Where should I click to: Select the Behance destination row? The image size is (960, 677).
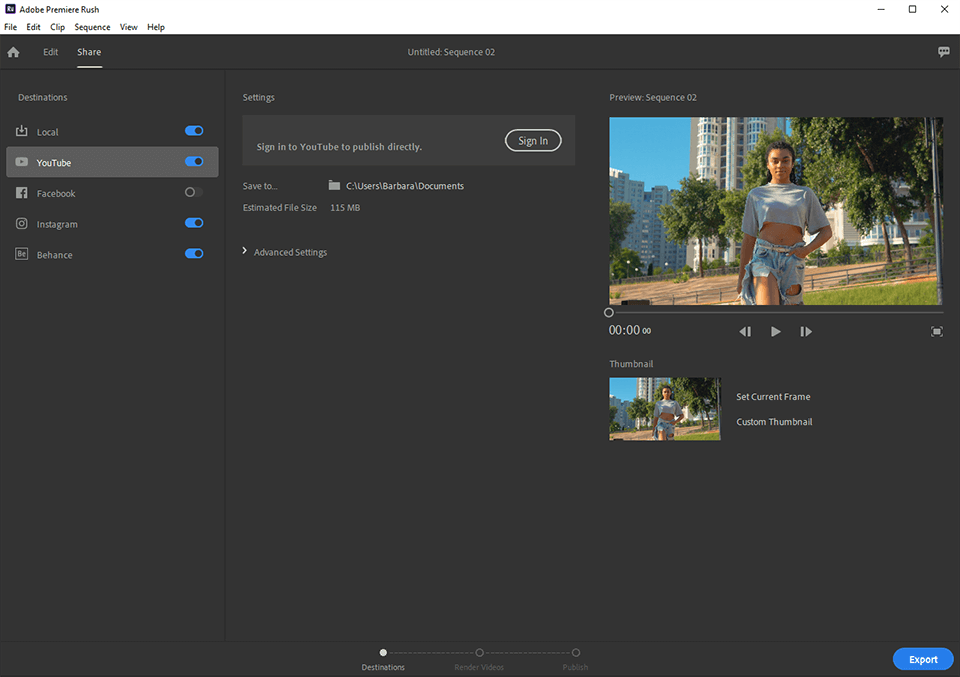coord(112,254)
